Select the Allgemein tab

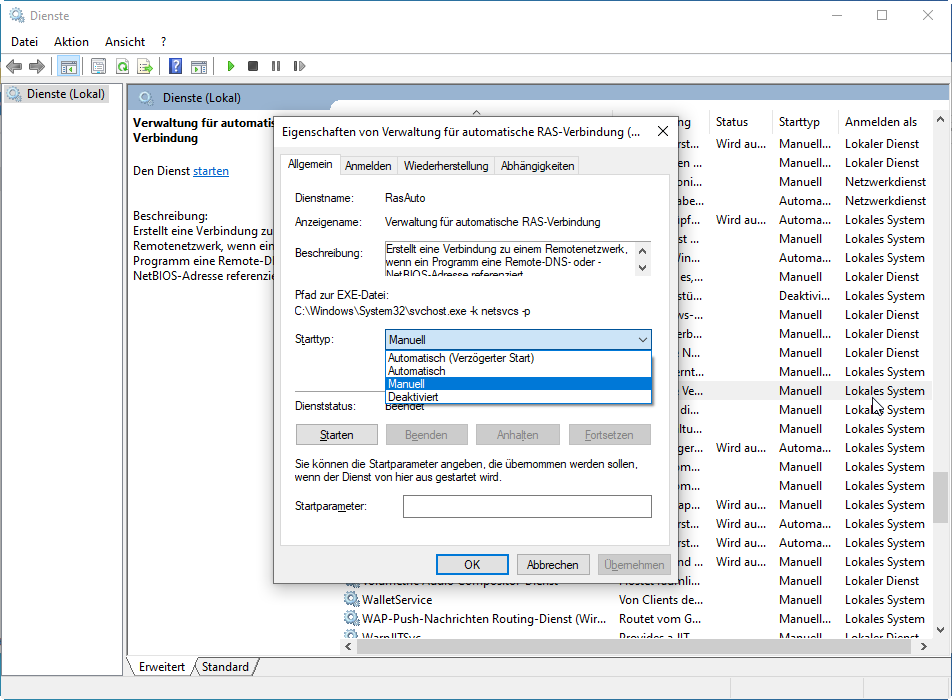tap(310, 165)
